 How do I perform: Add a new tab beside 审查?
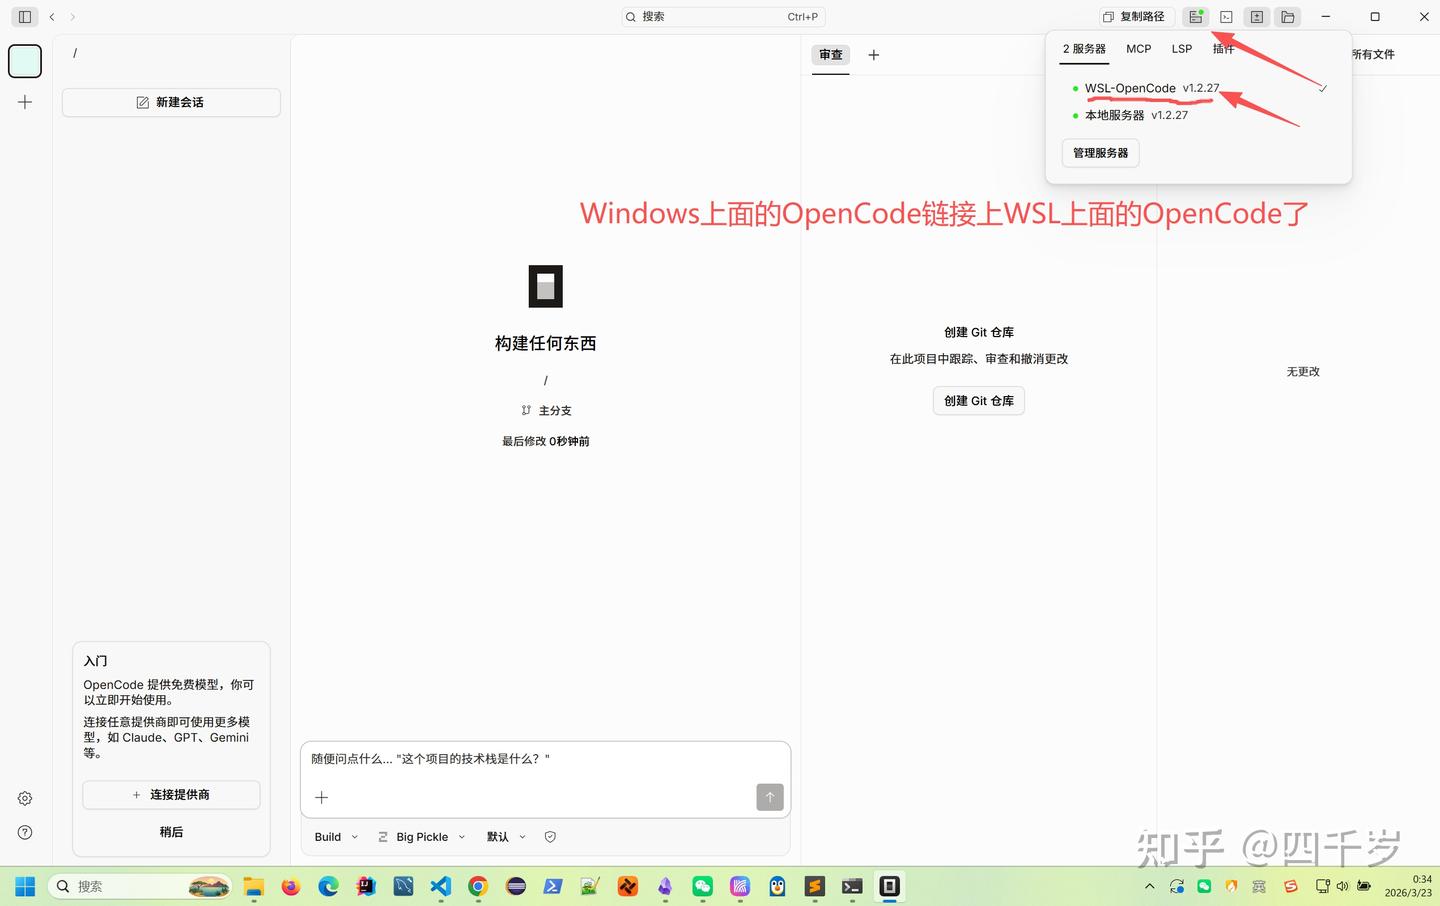(x=873, y=55)
